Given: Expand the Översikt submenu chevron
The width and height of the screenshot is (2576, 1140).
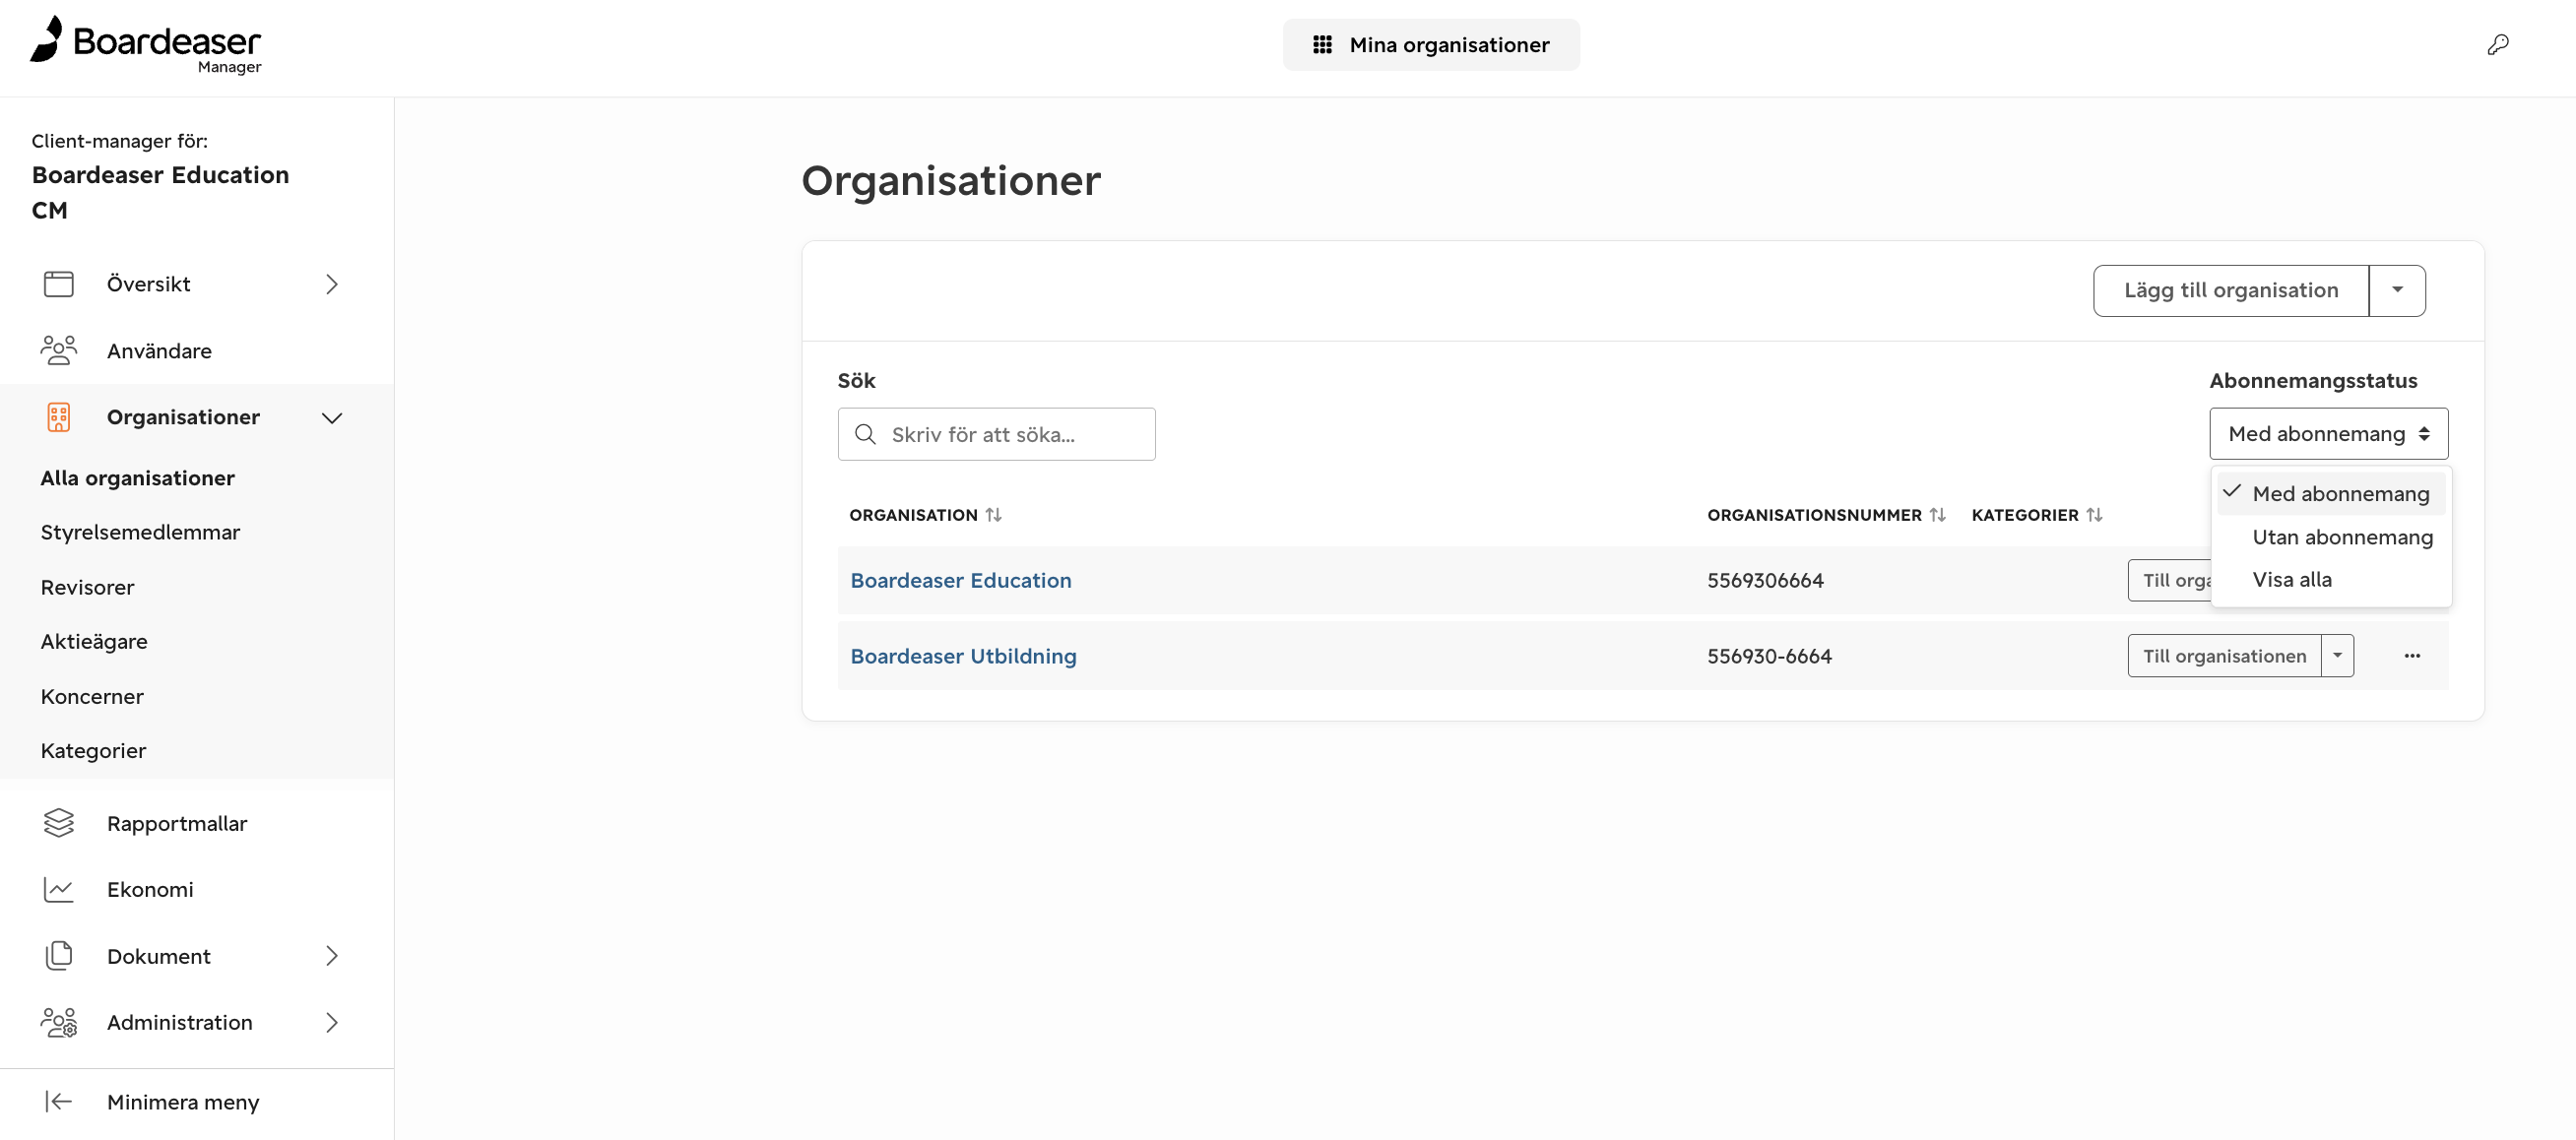Looking at the screenshot, I should (x=332, y=284).
